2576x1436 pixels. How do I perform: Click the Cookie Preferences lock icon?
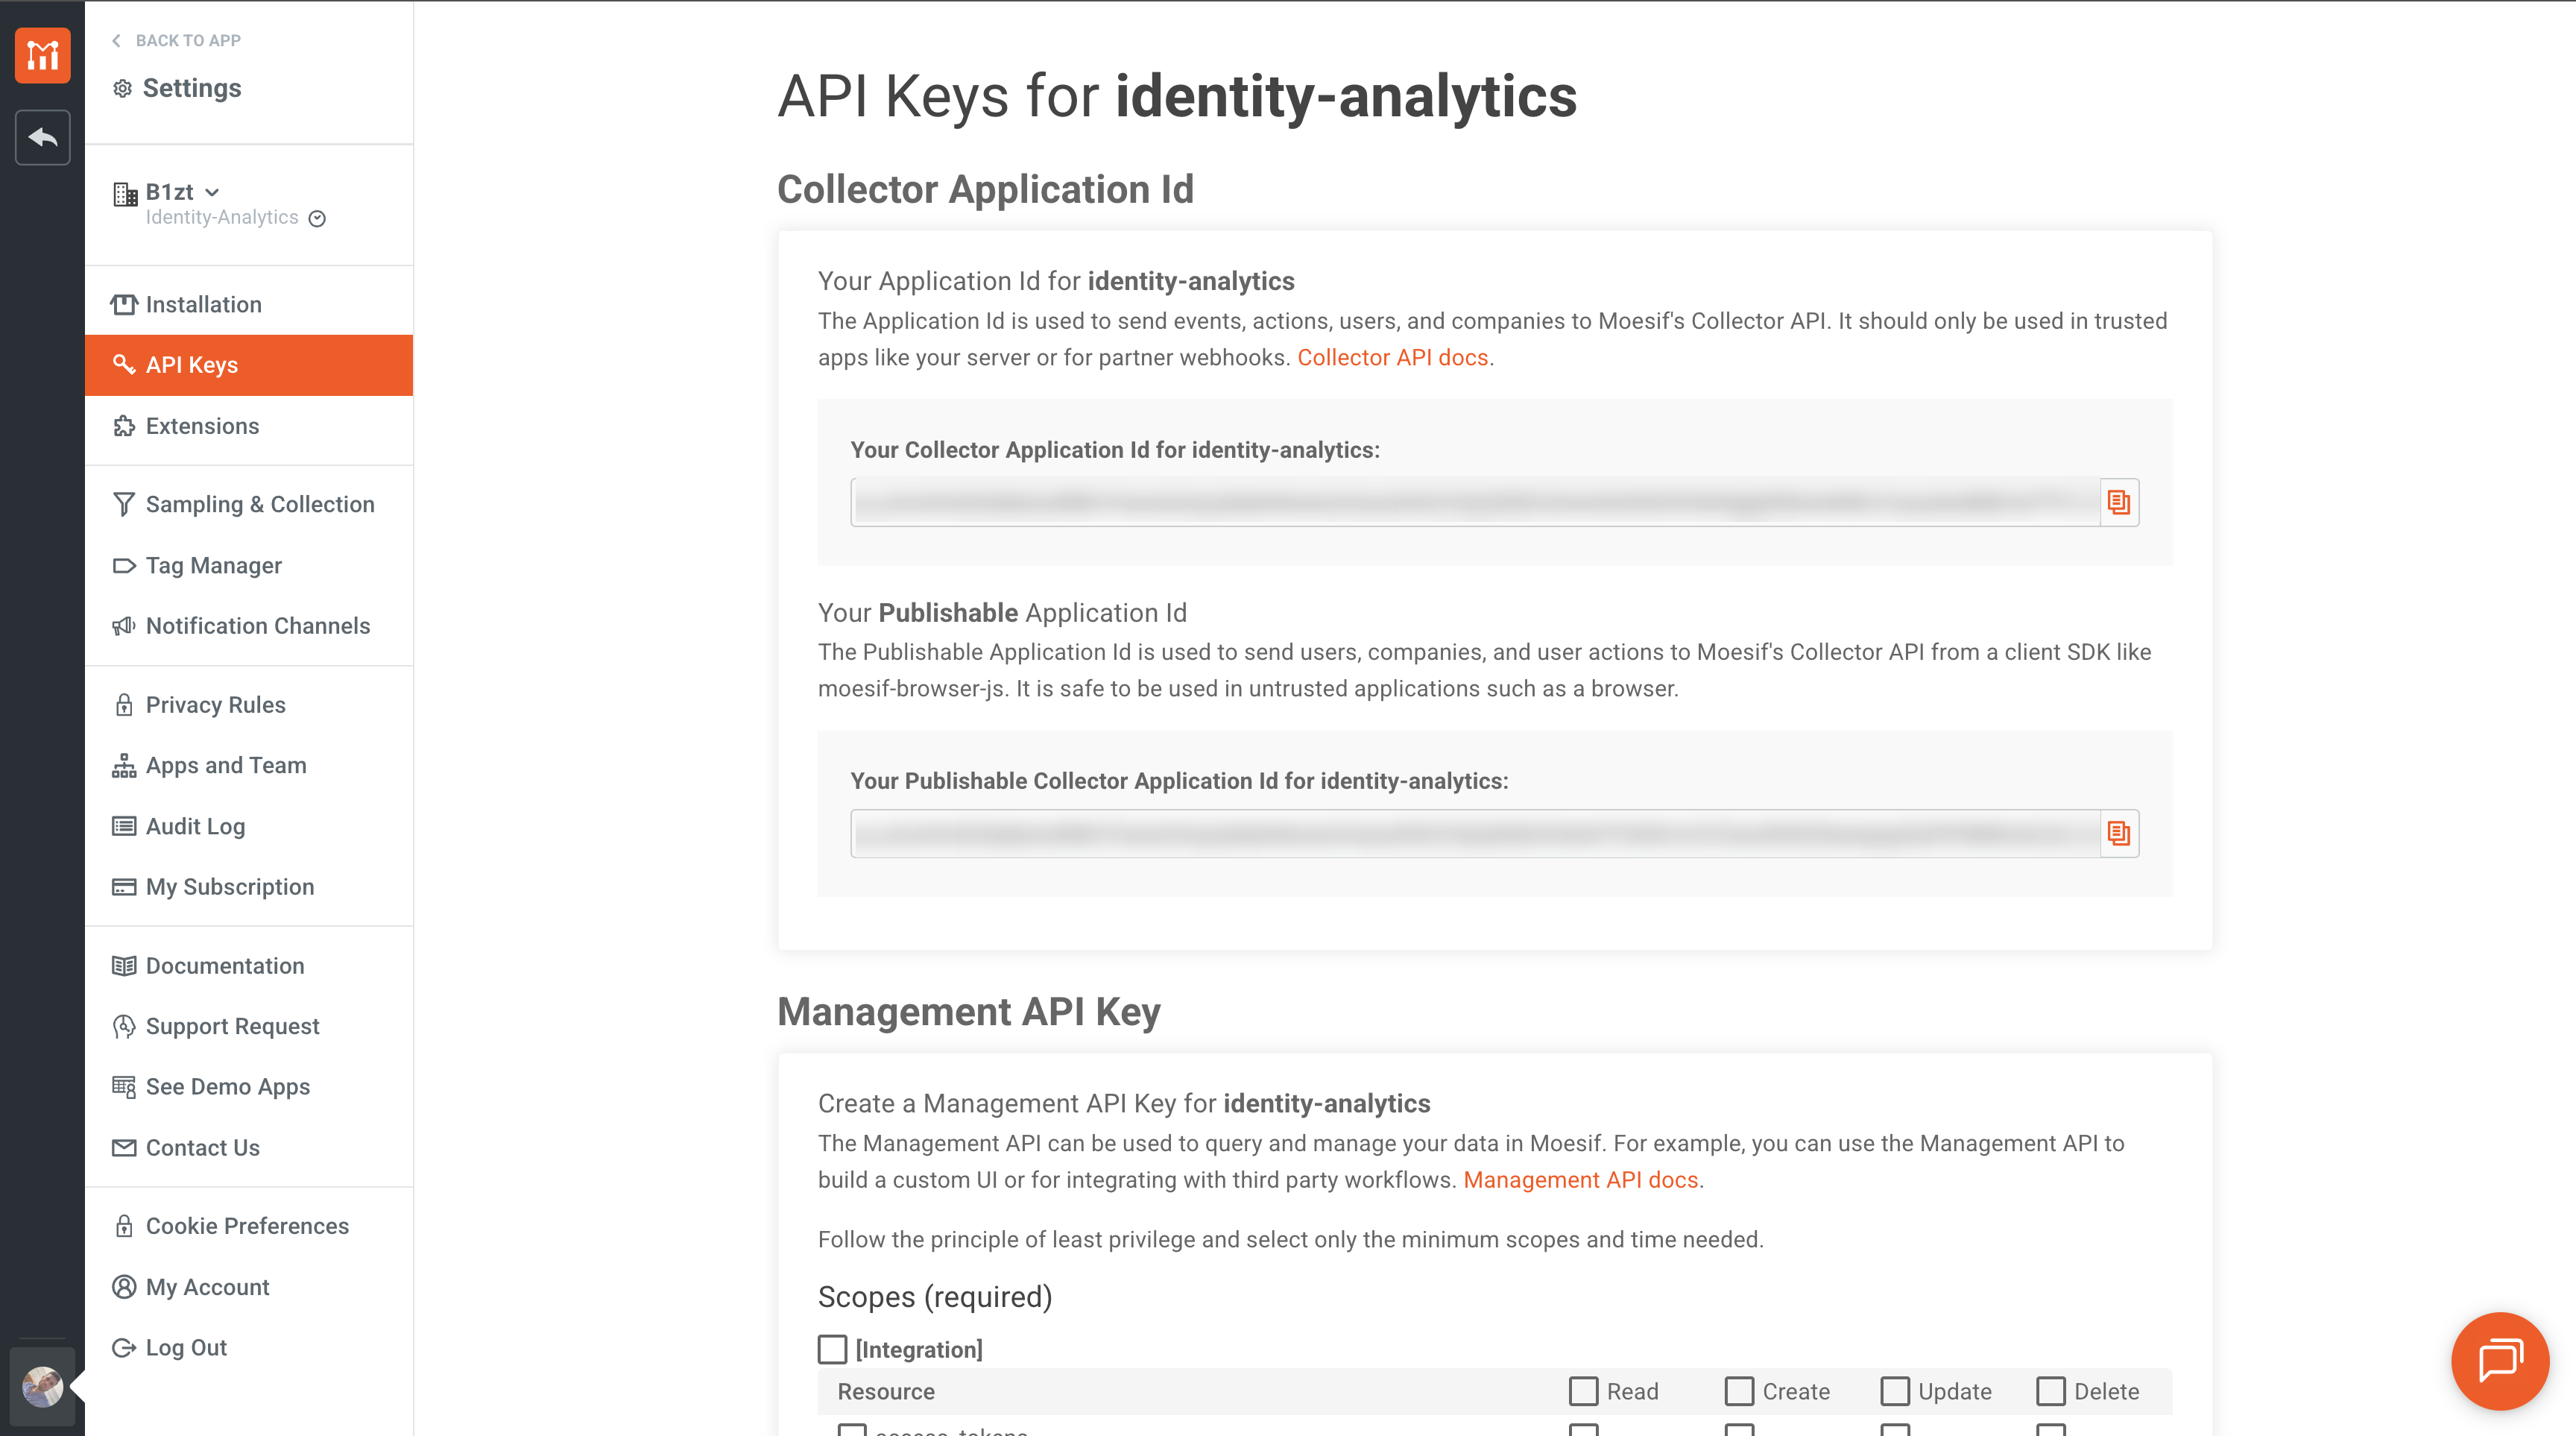click(x=124, y=1226)
